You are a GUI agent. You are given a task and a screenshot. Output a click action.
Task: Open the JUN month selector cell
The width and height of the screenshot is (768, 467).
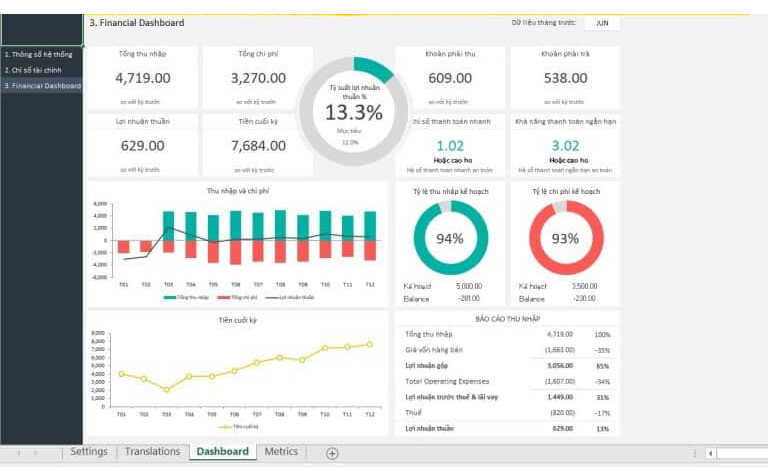pos(602,23)
